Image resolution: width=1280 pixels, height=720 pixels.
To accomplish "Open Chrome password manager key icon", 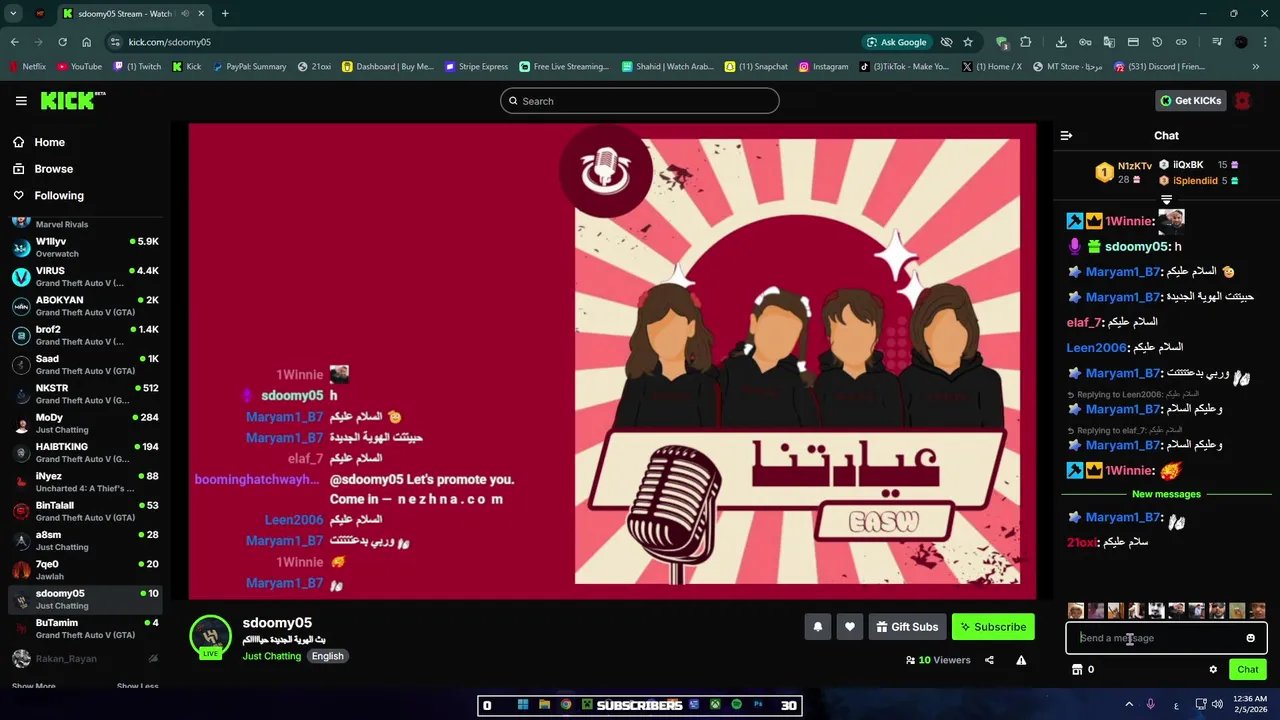I will [x=1085, y=42].
